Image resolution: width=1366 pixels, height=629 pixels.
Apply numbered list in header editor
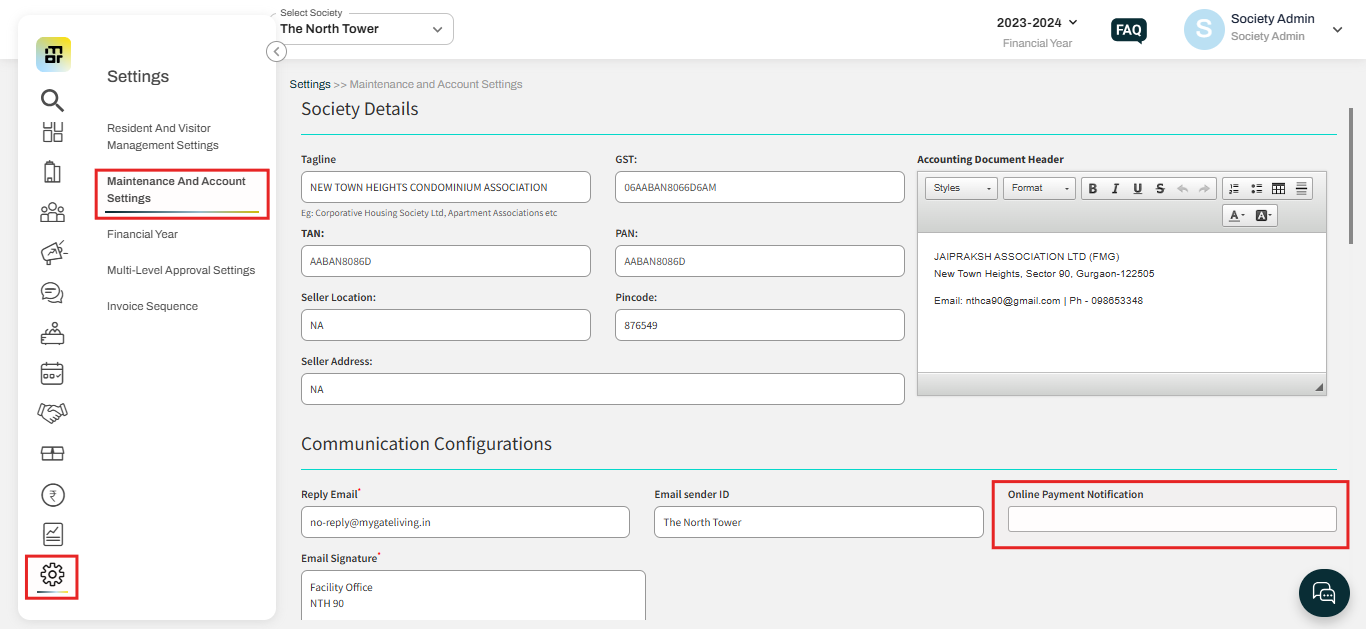1235,188
